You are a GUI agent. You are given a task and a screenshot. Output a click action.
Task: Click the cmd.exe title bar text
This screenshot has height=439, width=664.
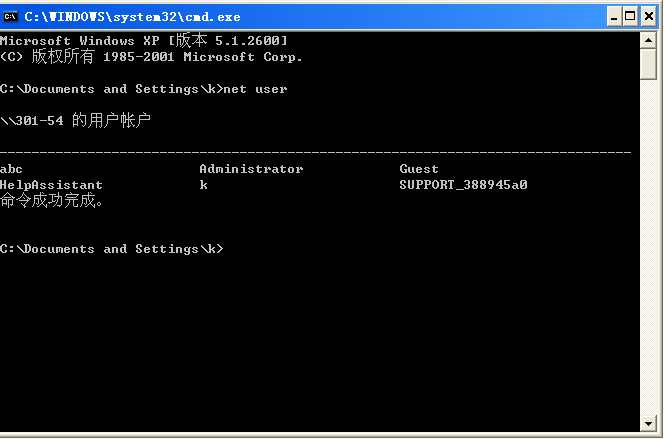pos(132,16)
